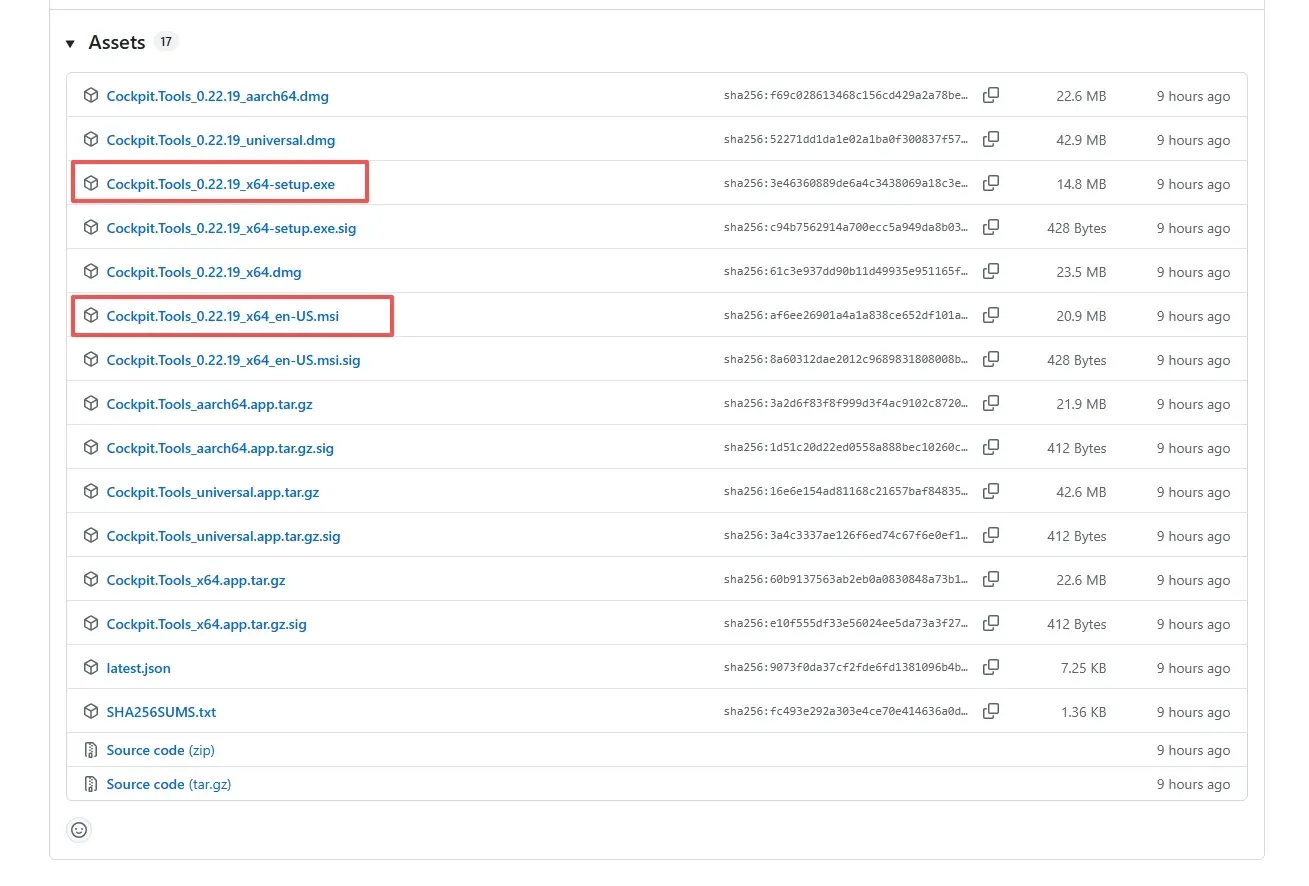Click the "17" assets count badge
The width and height of the screenshot is (1309, 886).
click(166, 42)
